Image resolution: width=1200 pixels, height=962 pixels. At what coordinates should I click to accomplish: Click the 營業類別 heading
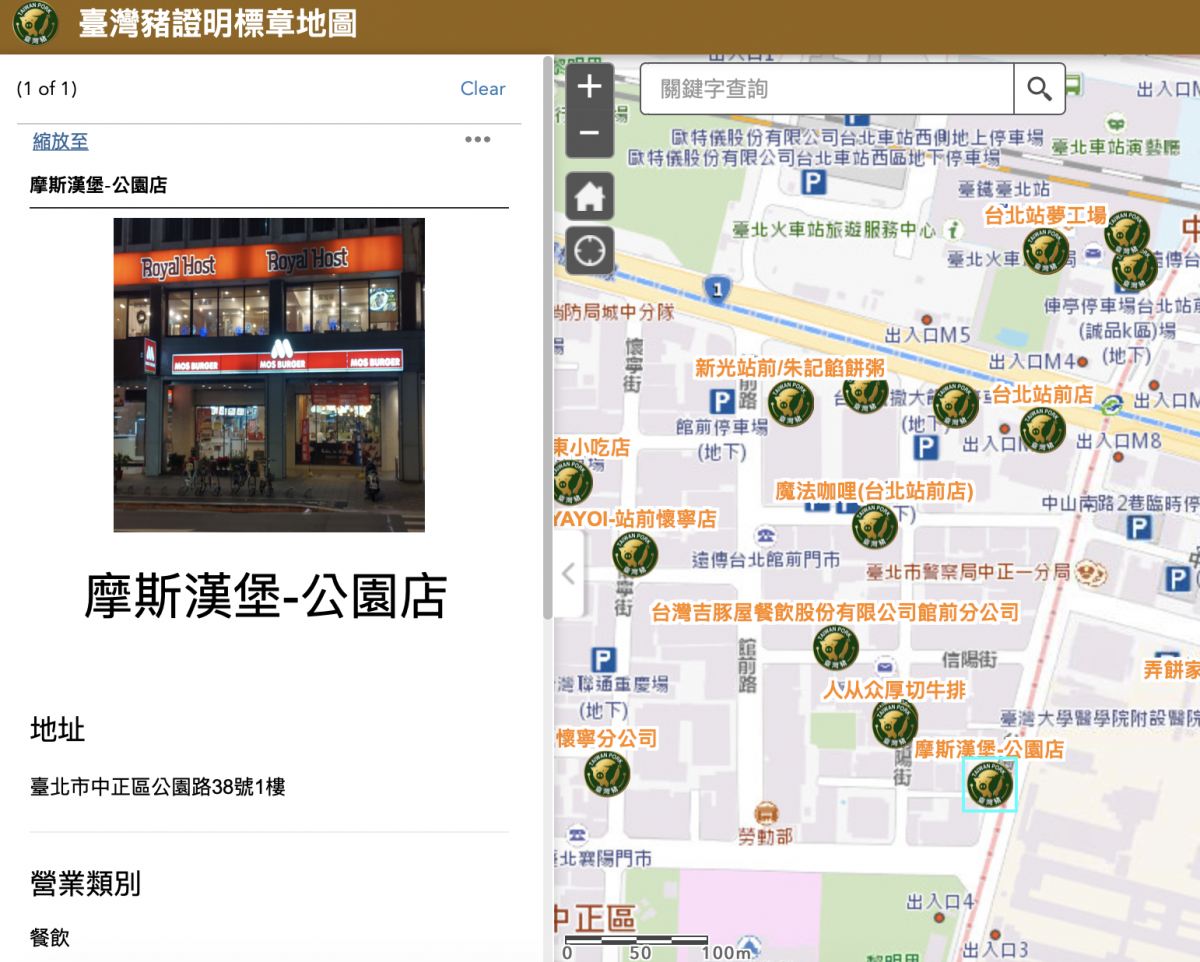point(86,883)
